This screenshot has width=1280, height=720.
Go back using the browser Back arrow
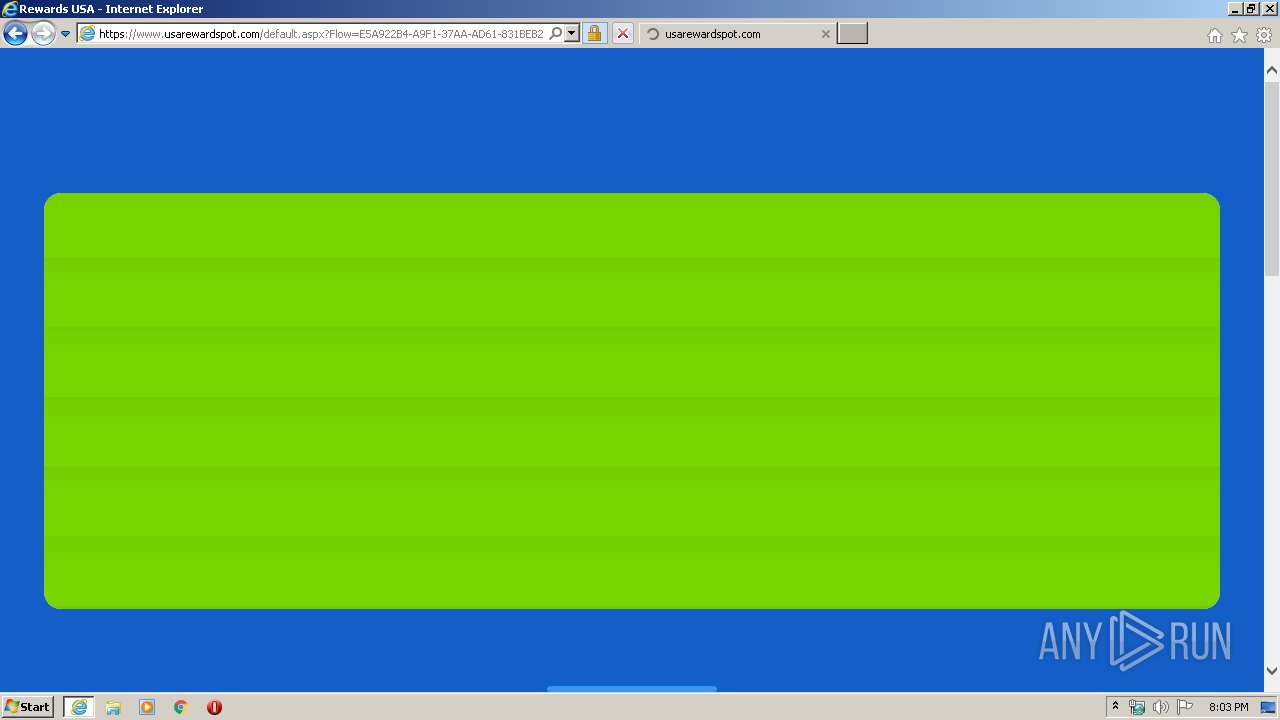pos(15,34)
